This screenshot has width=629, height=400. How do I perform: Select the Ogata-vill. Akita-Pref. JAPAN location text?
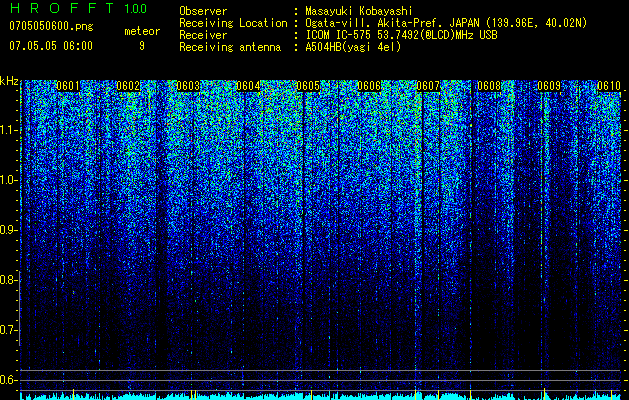[446, 23]
